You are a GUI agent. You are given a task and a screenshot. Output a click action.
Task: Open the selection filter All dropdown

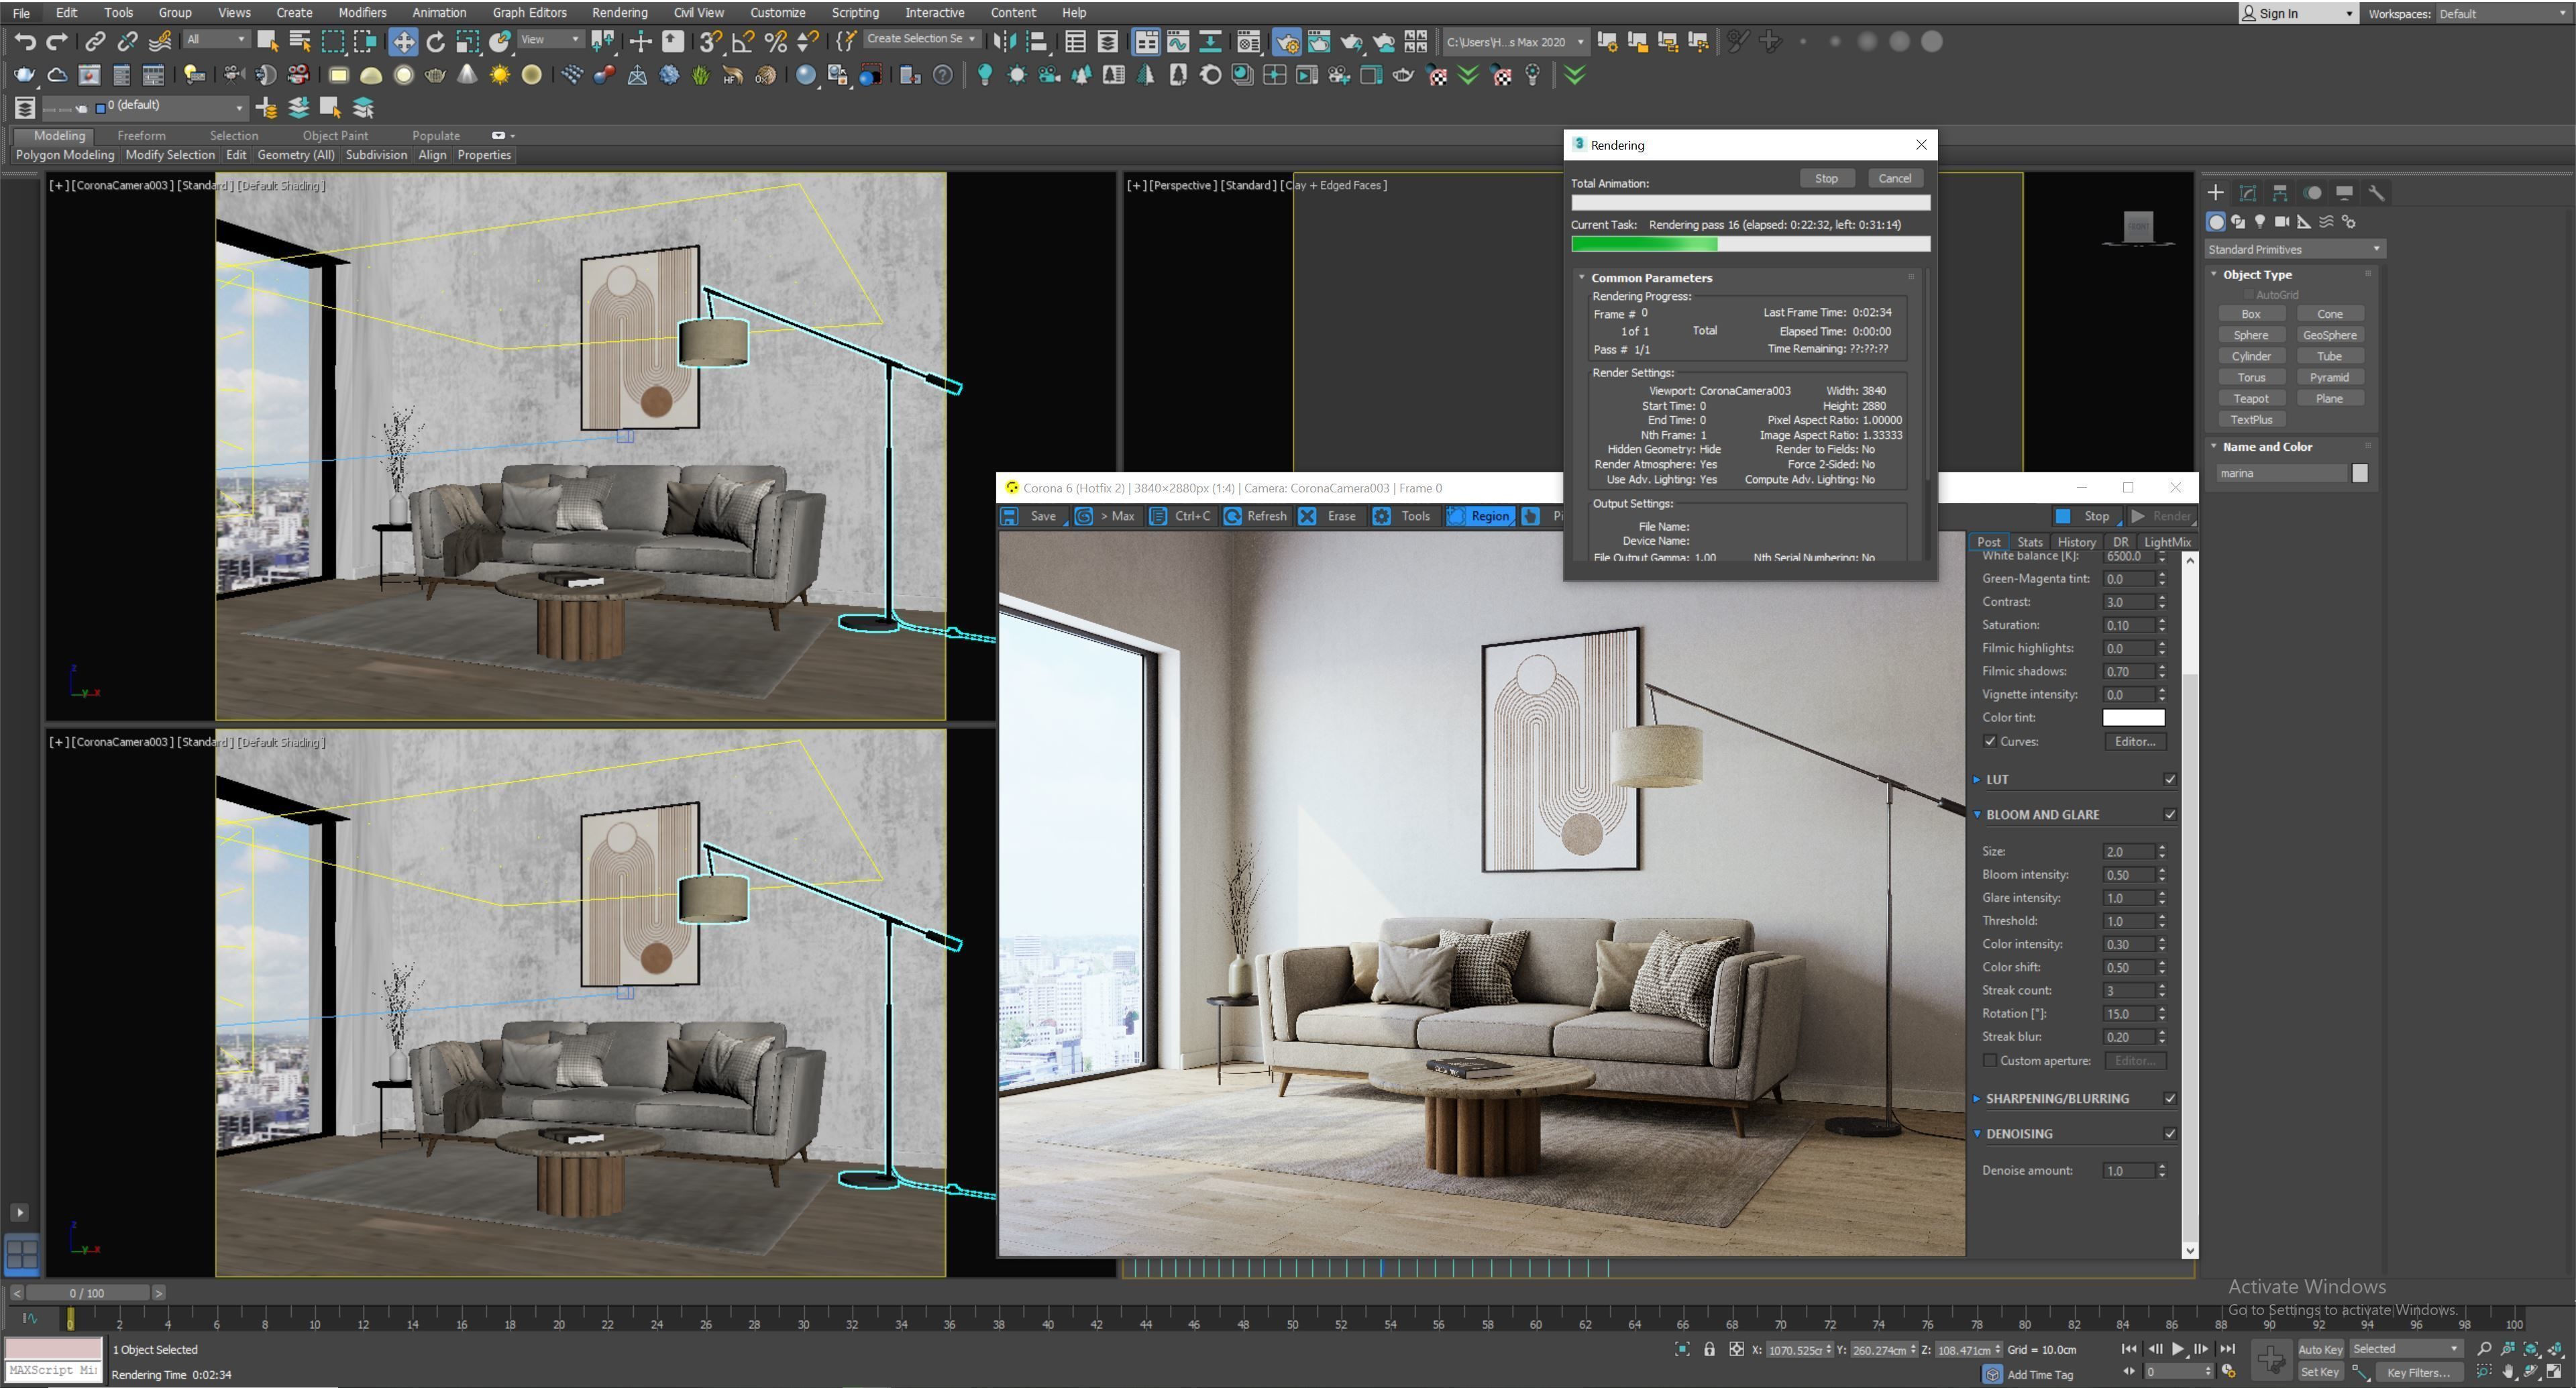[x=216, y=39]
